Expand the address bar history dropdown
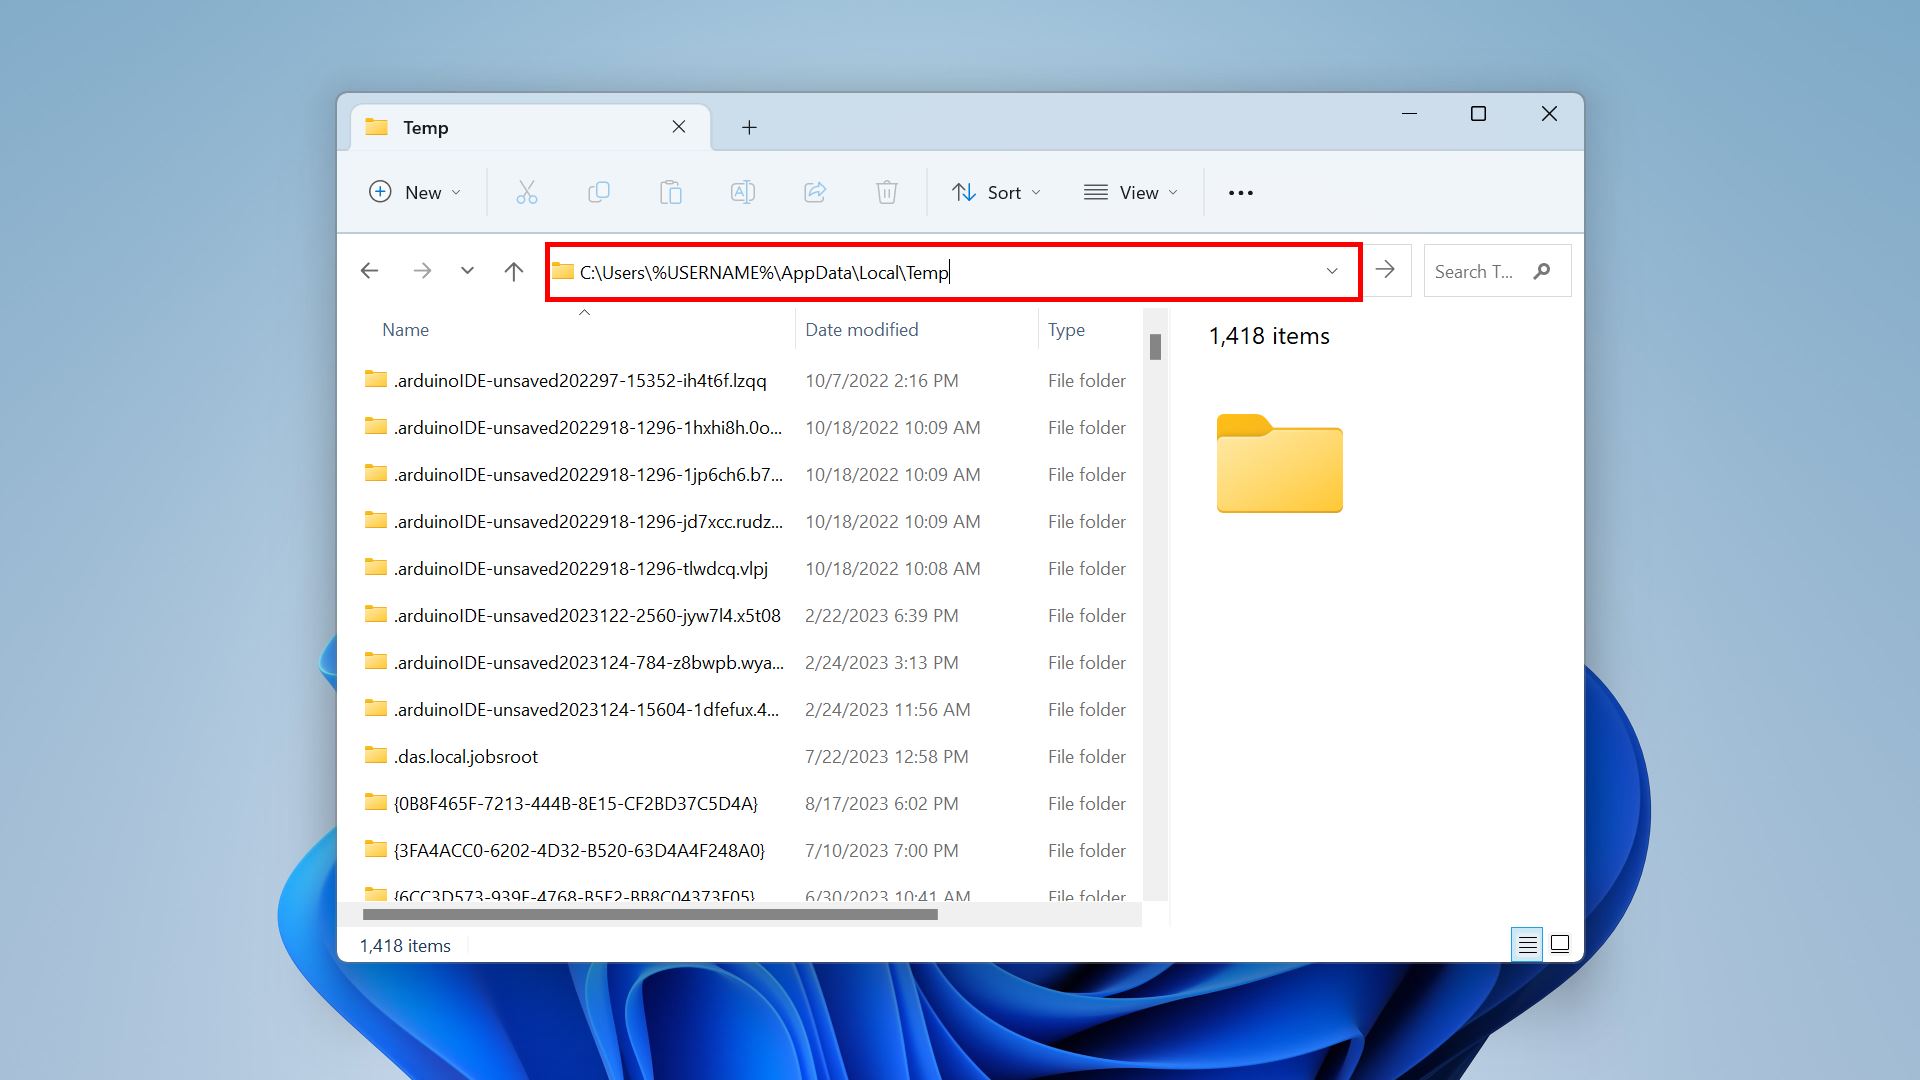Image resolution: width=1920 pixels, height=1080 pixels. (x=1331, y=270)
